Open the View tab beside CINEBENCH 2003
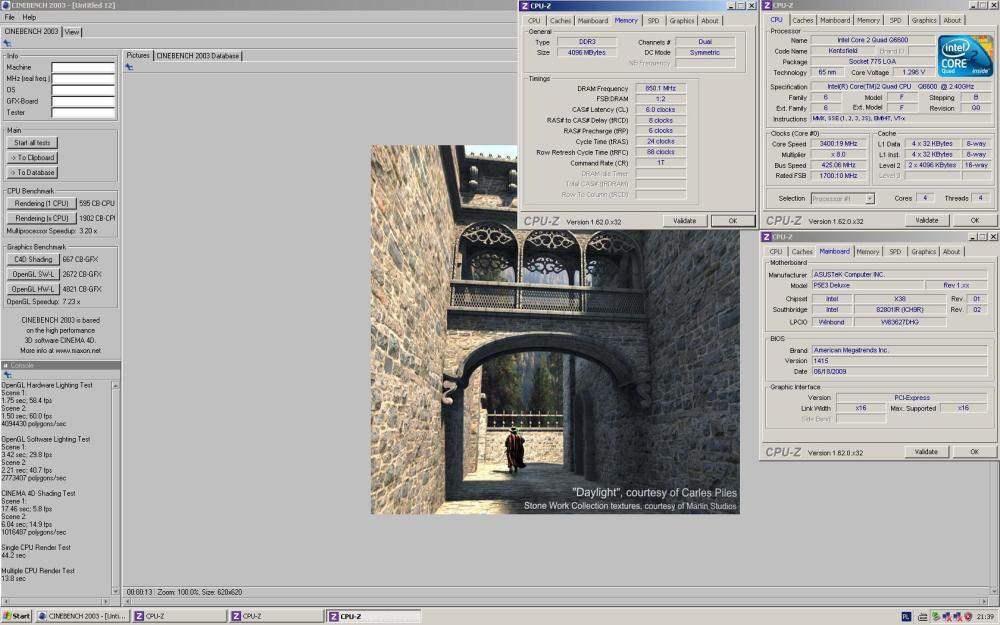The image size is (1000, 625). tap(72, 32)
